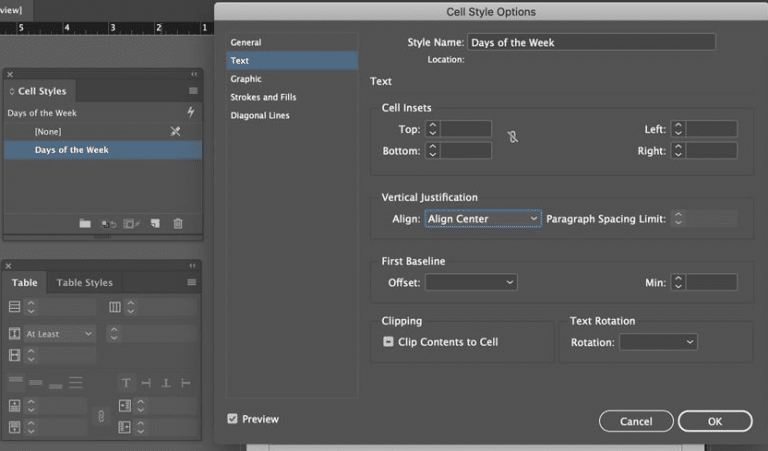
Task: Switch to the Table Styles tab
Action: (x=85, y=283)
